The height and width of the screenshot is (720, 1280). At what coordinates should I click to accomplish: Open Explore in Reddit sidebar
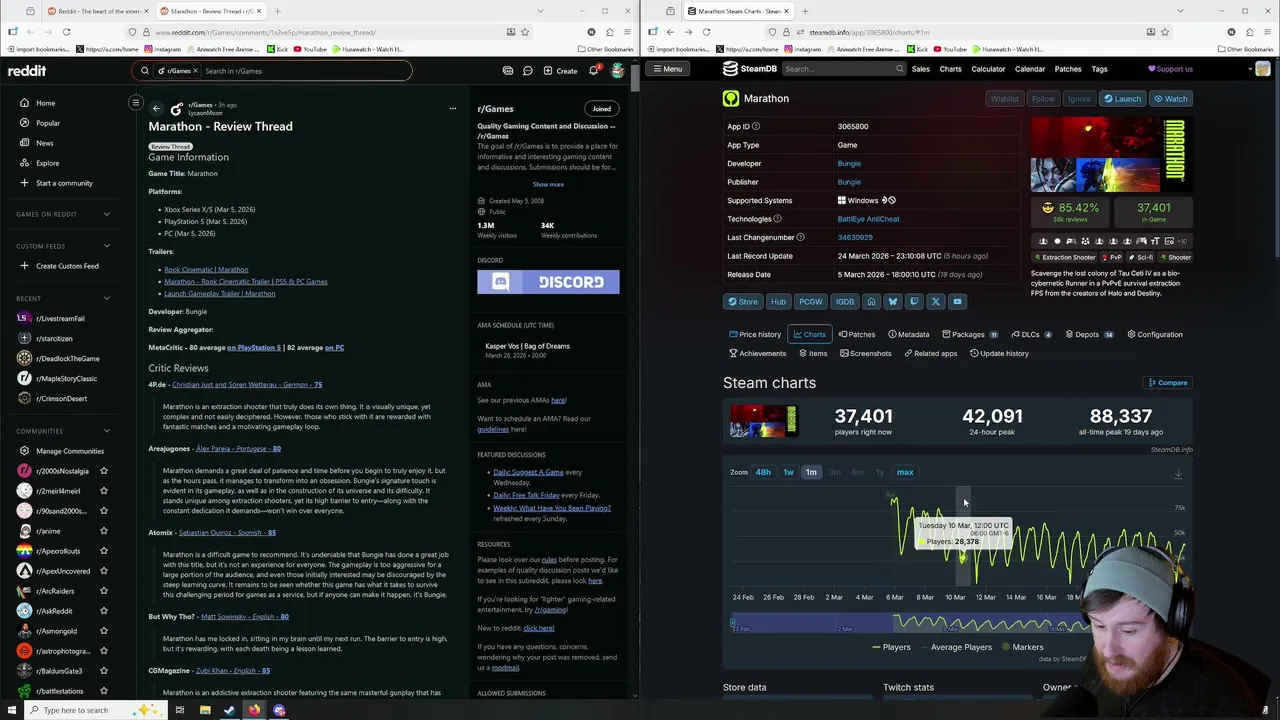47,163
